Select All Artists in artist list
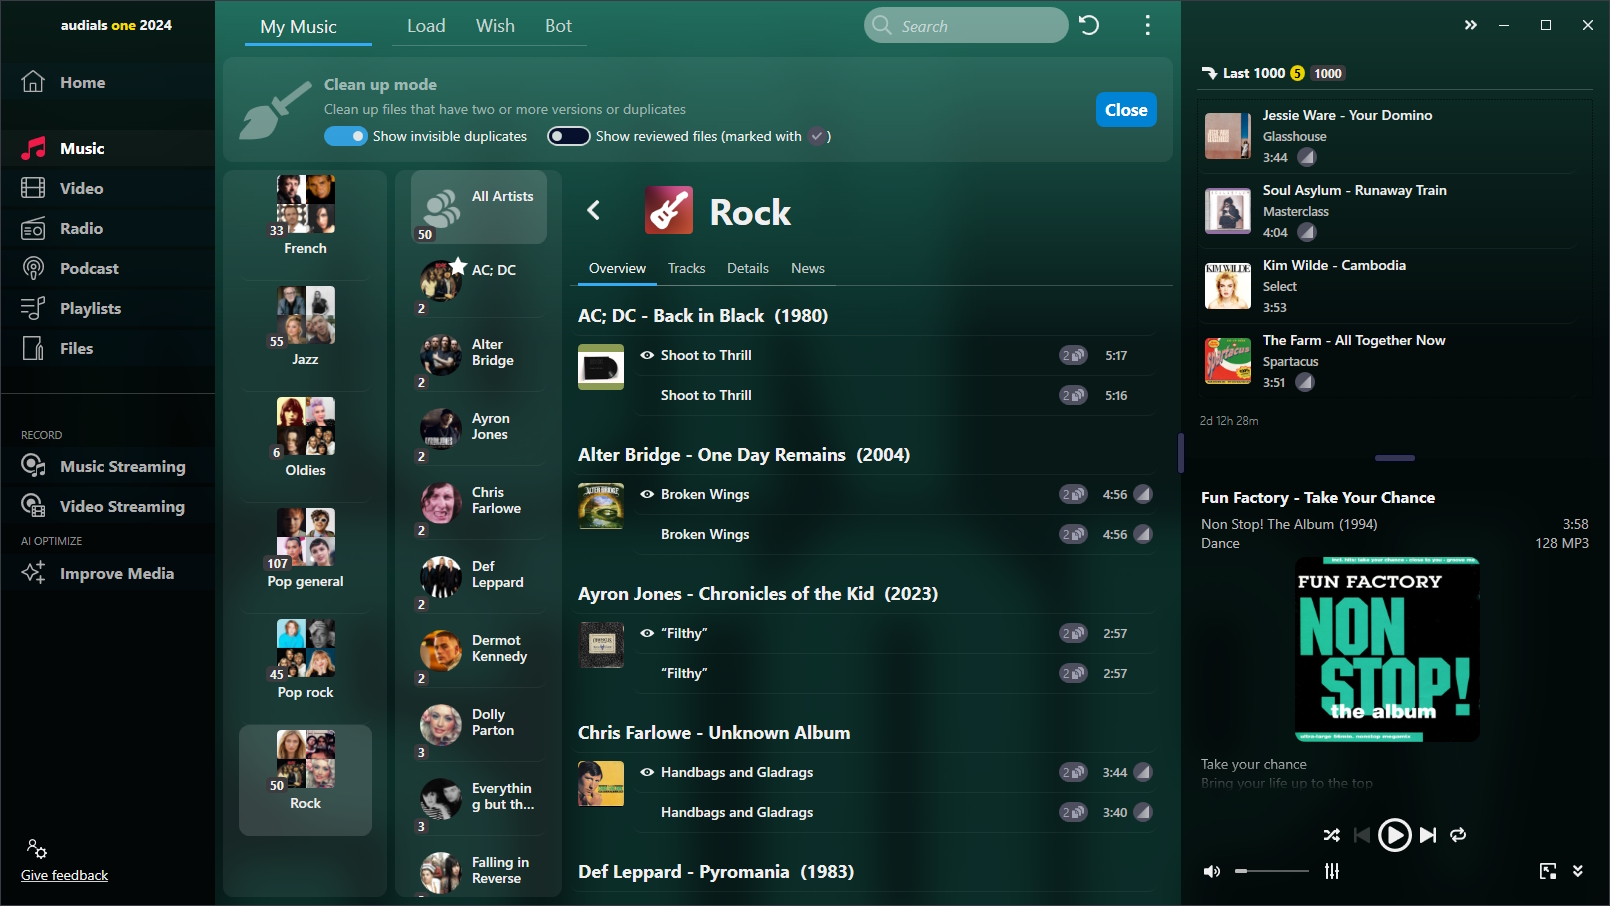 [x=479, y=207]
